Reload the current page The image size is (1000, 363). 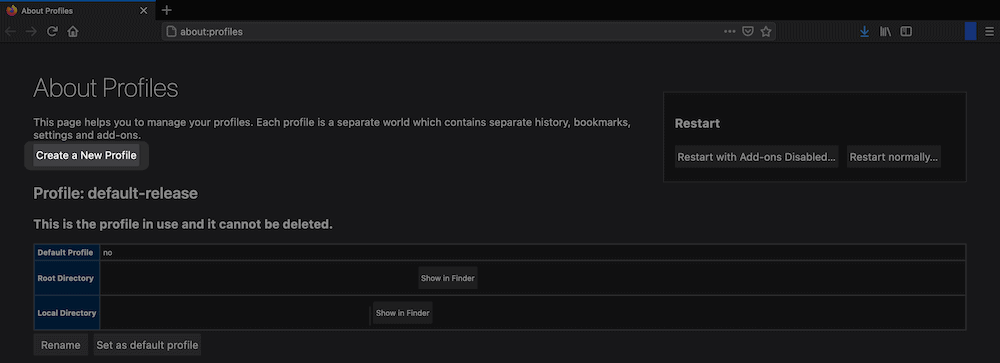(x=52, y=31)
